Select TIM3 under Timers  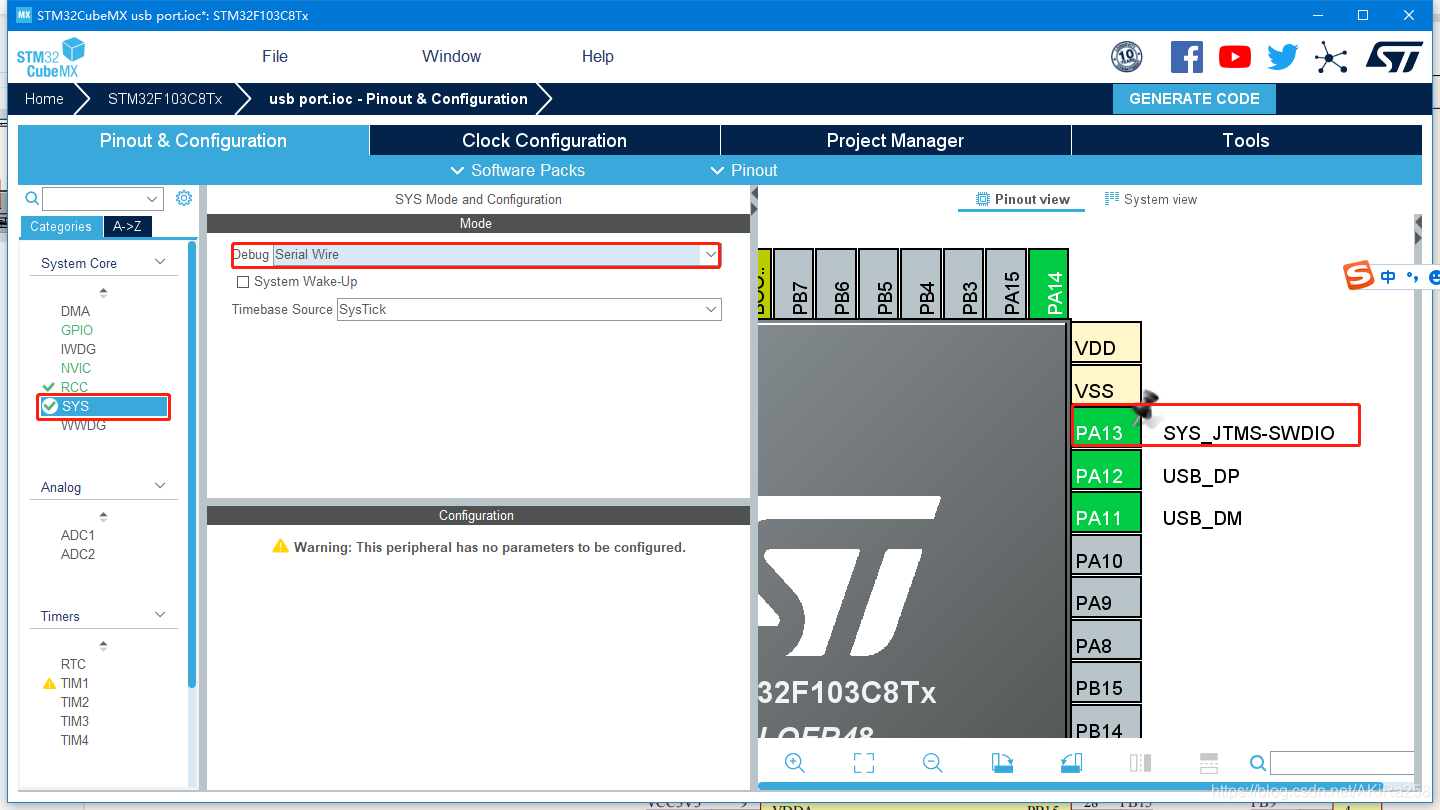click(75, 721)
